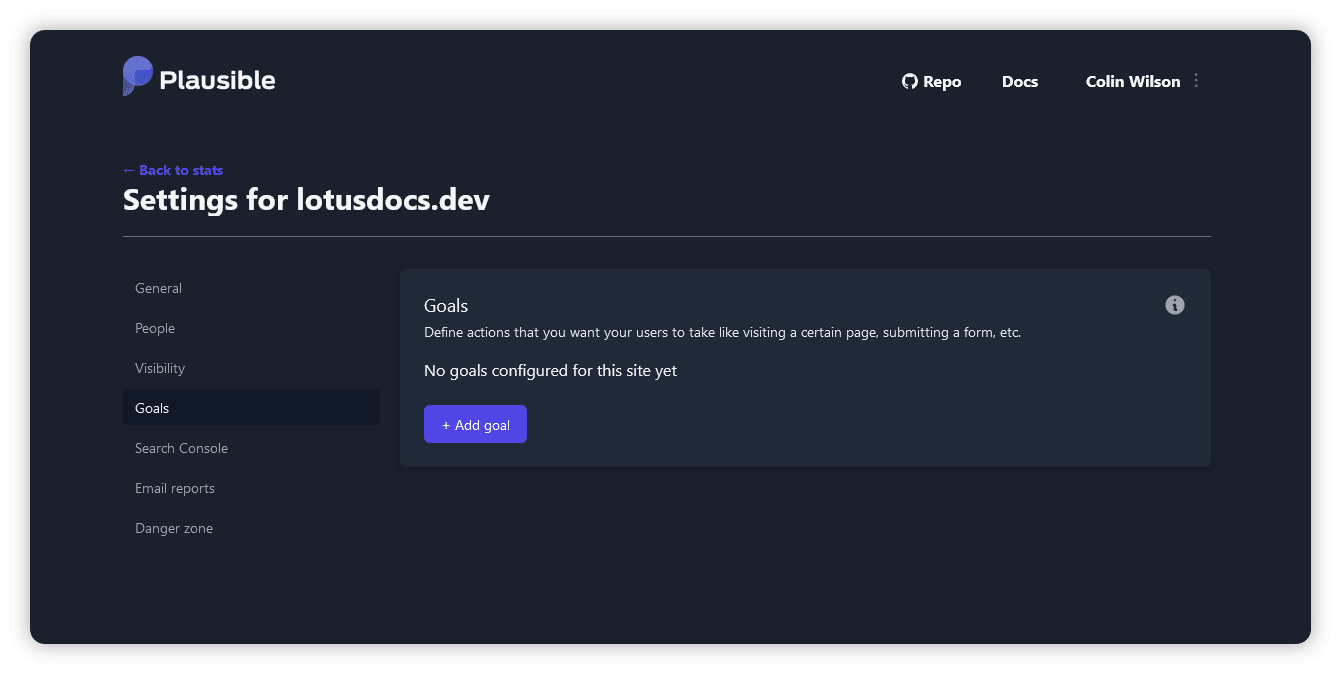
Task: Click the Plausible wordmark text
Action: 217,80
